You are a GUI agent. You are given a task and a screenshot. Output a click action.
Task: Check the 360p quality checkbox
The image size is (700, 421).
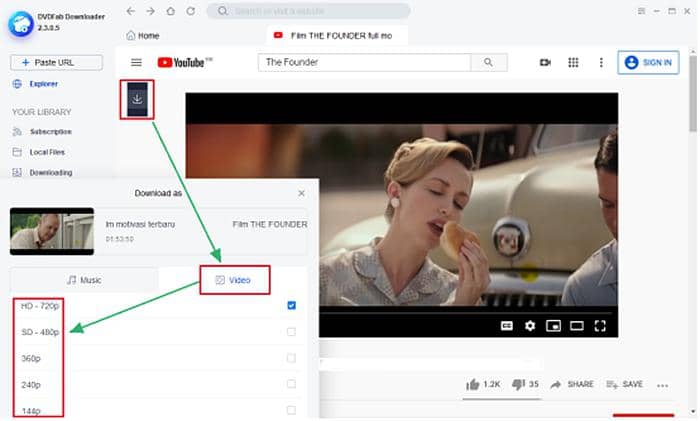pyautogui.click(x=292, y=358)
